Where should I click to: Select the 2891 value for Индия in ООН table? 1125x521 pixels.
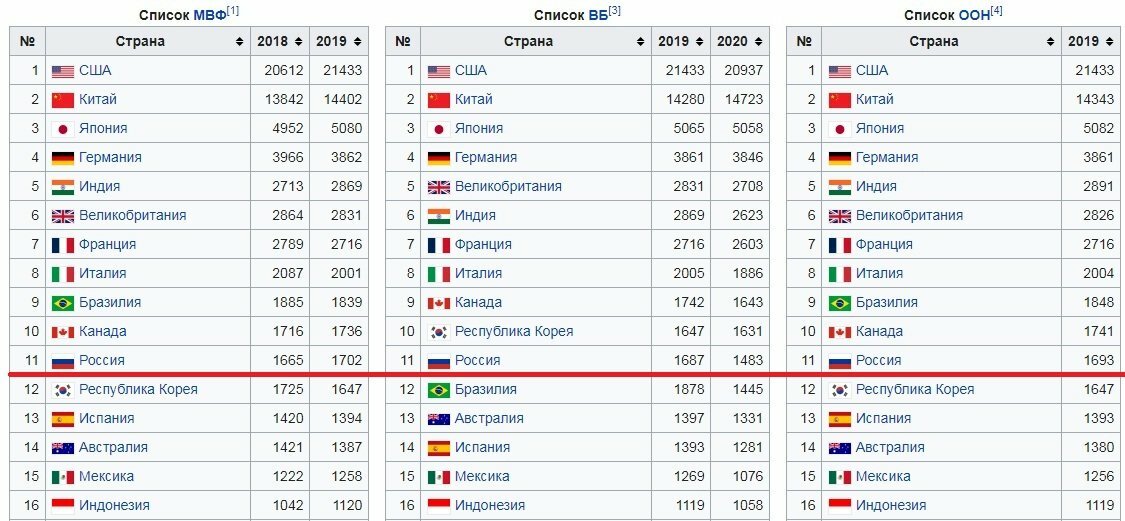[x=1098, y=187]
